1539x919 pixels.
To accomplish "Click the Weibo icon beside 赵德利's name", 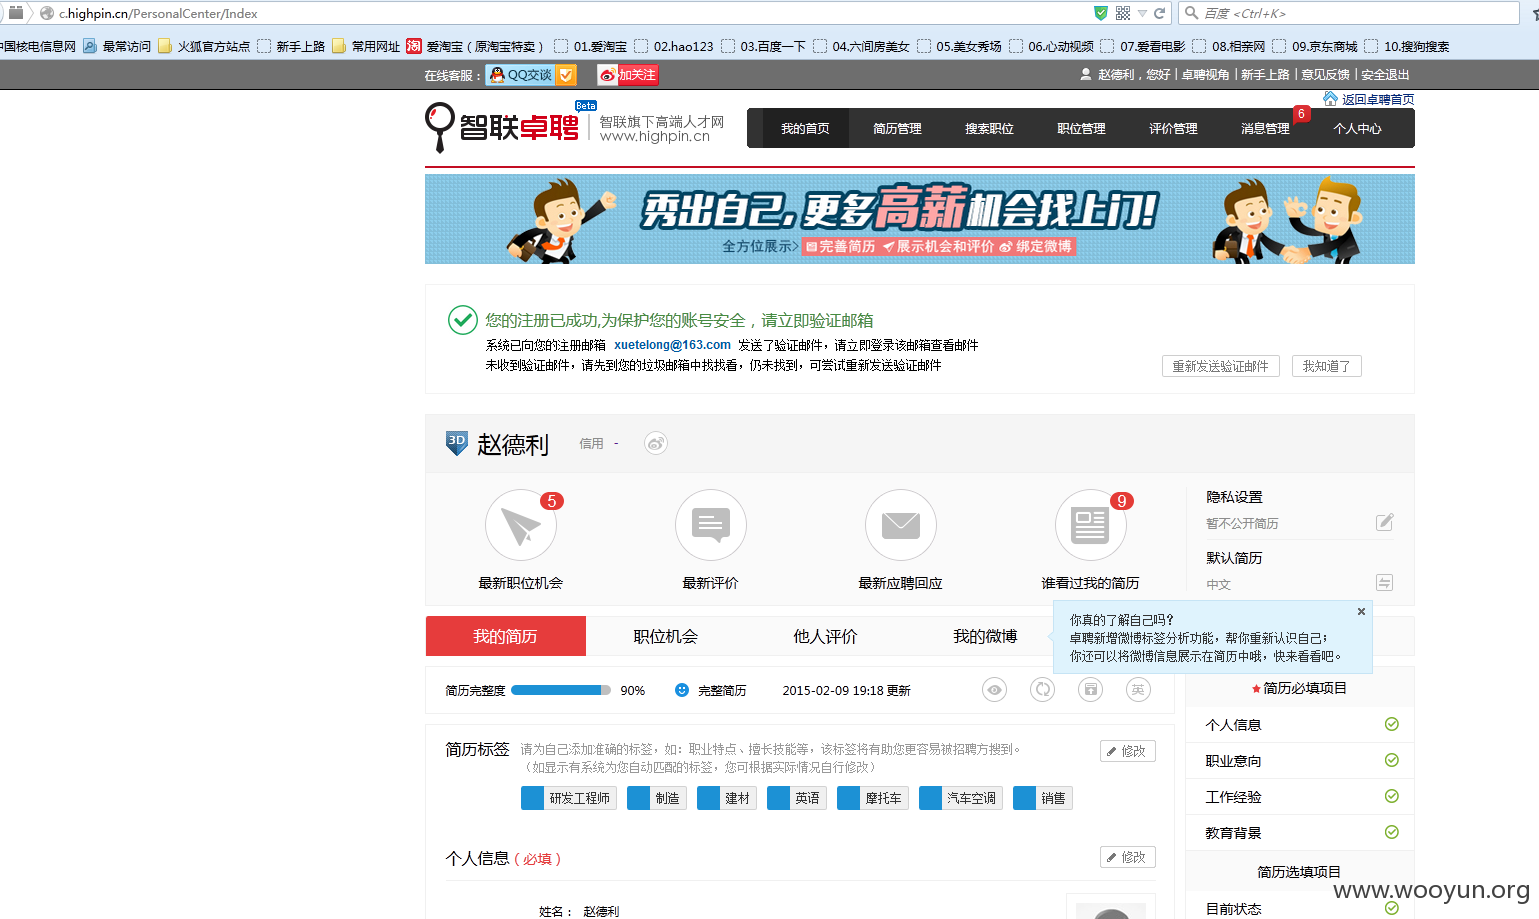I will [656, 443].
